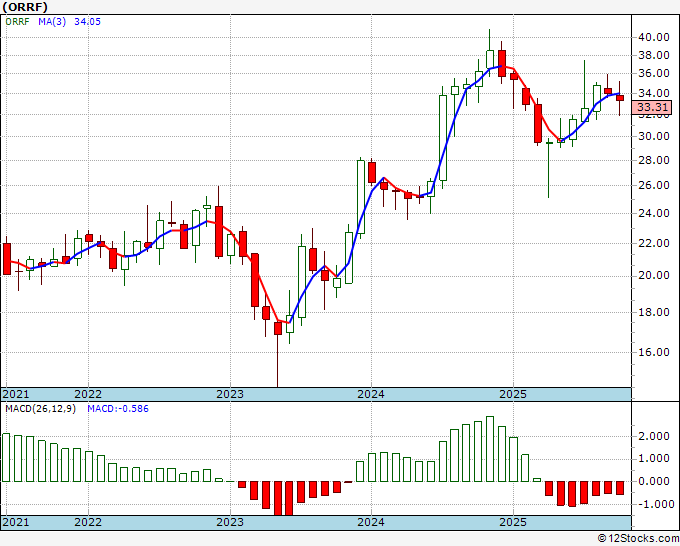Click the 2.000 MACD axis label
Screen dimensions: 680x546
point(654,436)
